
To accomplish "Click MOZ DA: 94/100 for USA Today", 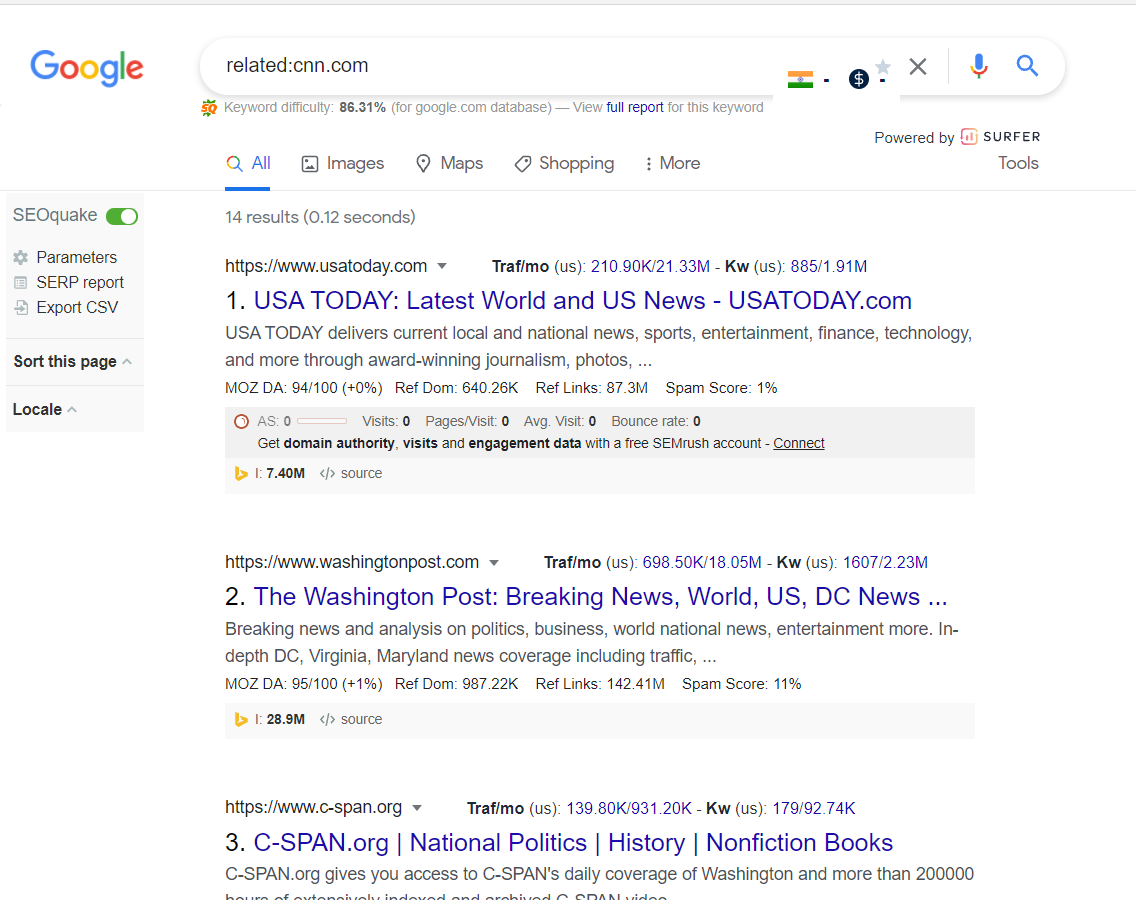I will tap(304, 388).
